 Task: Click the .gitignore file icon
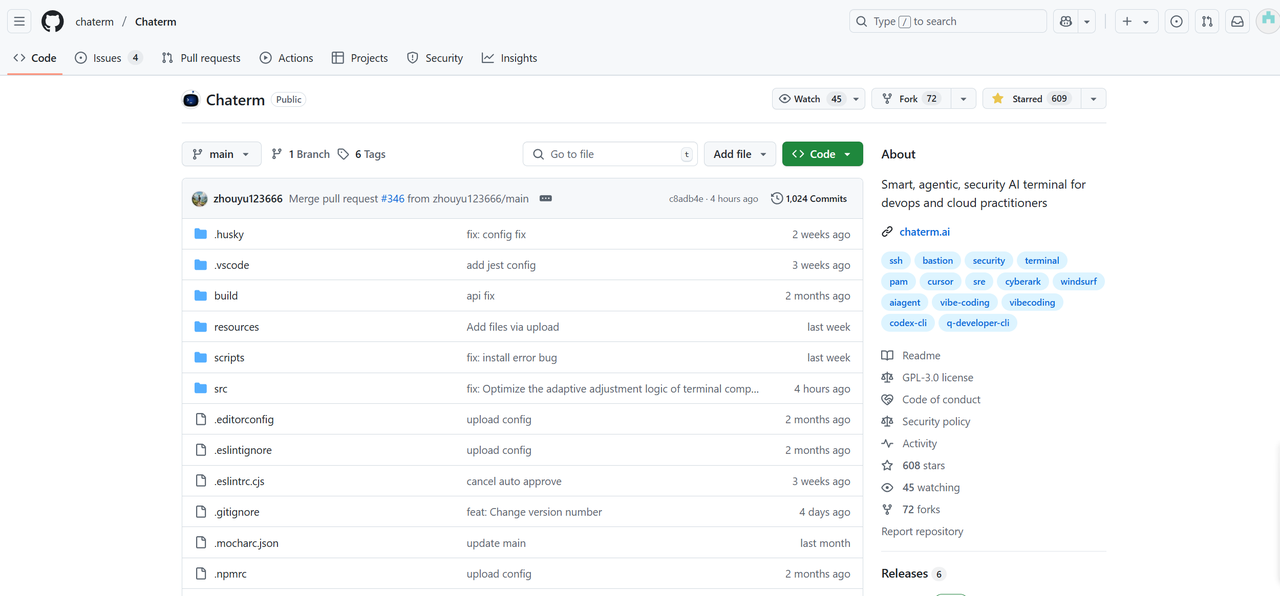tap(201, 512)
